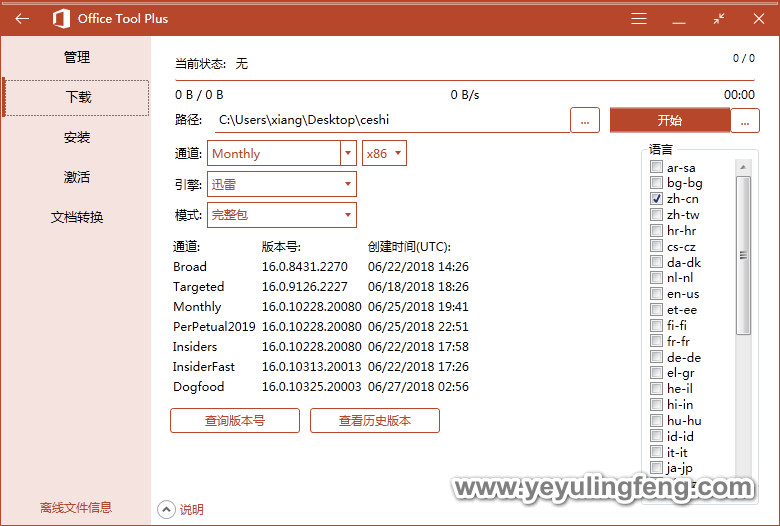Open the 完整包 mode dropdown

[x=282, y=215]
